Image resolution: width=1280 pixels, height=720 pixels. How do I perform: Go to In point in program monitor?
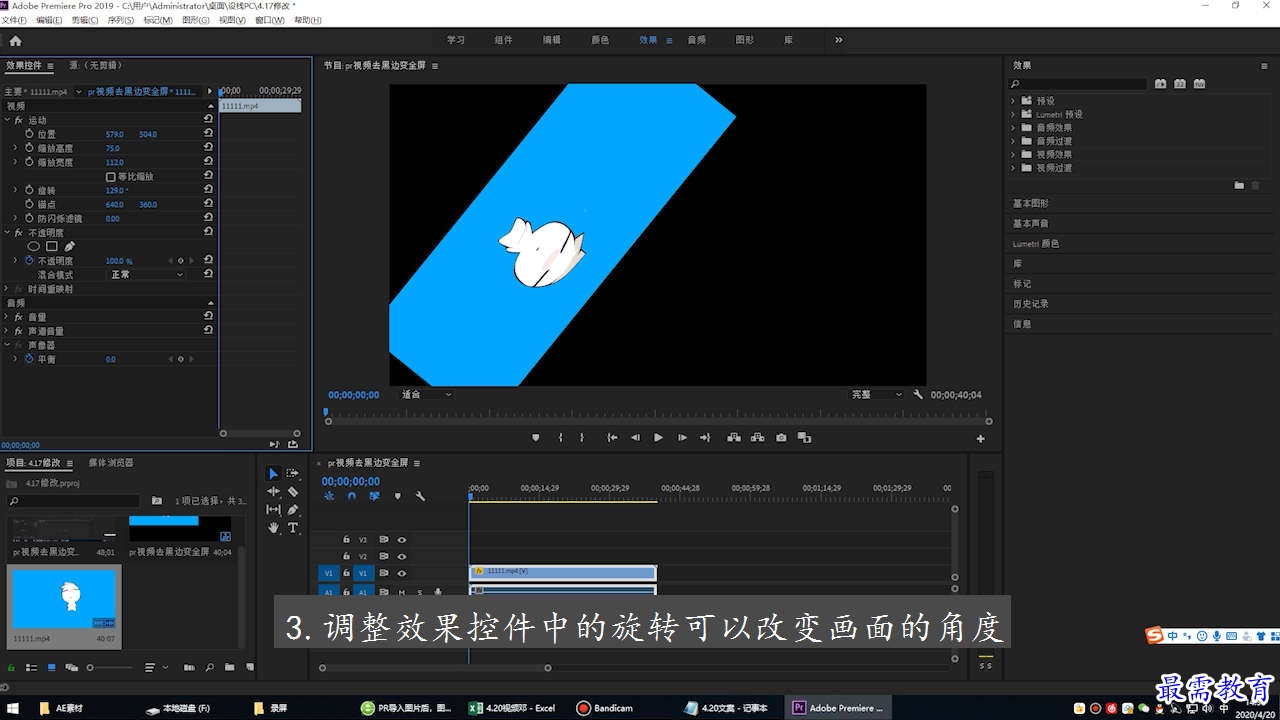point(612,438)
